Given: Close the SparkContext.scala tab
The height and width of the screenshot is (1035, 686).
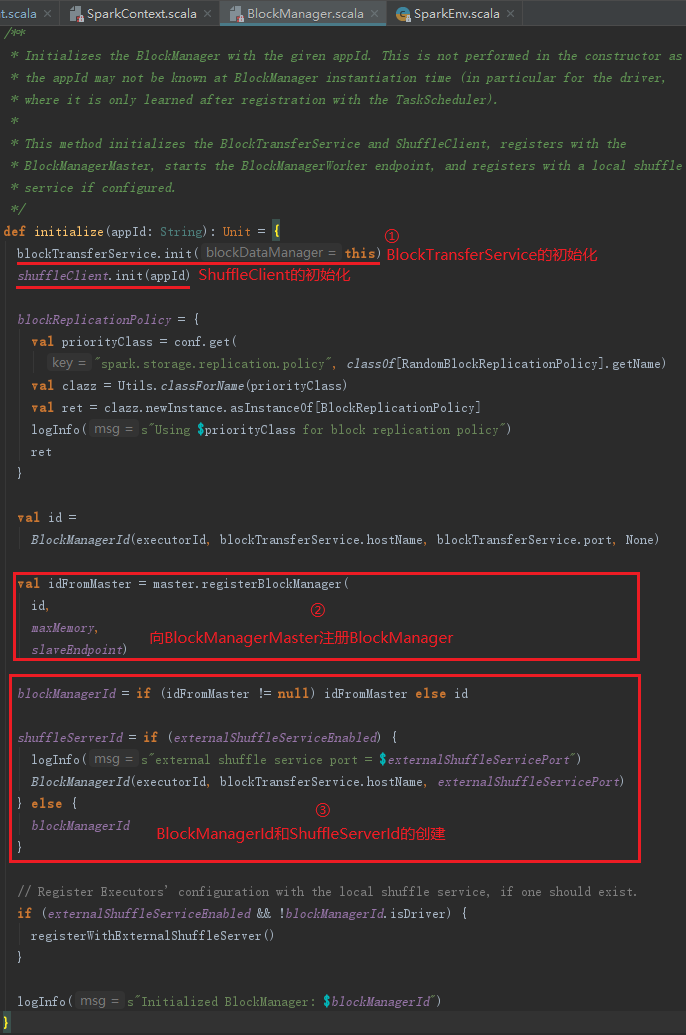Looking at the screenshot, I should pos(208,13).
